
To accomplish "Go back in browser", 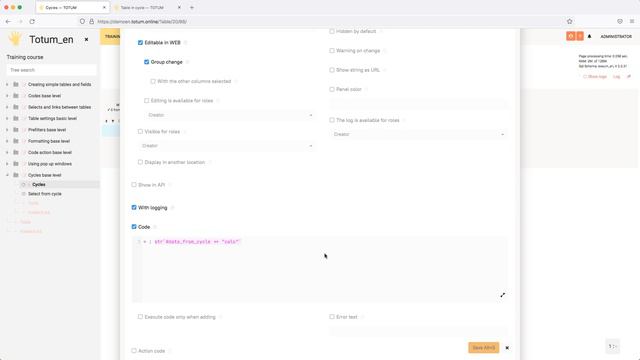I will [8, 21].
